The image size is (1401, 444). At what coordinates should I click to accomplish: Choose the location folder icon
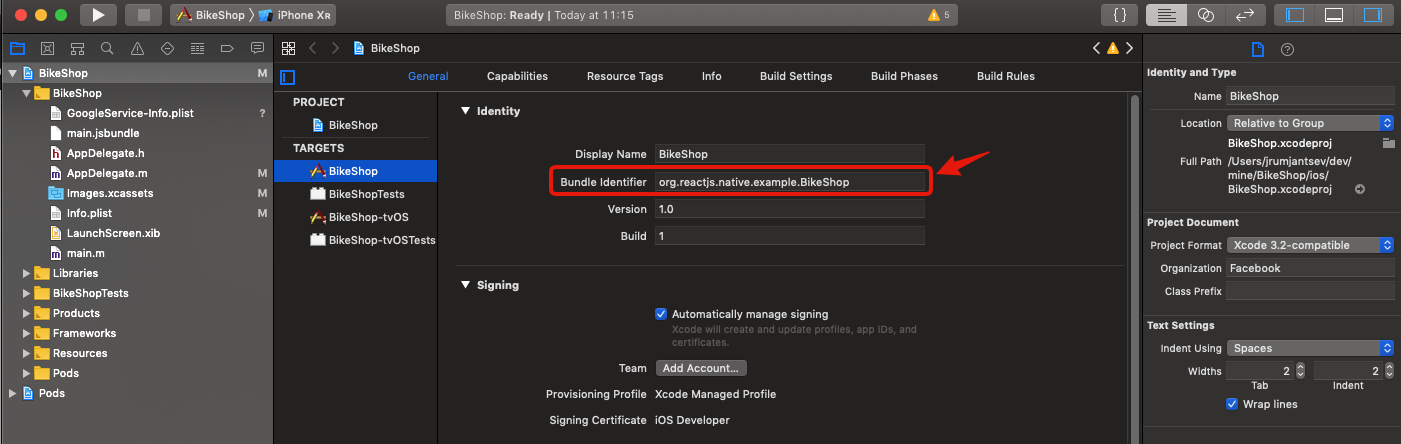(1388, 143)
